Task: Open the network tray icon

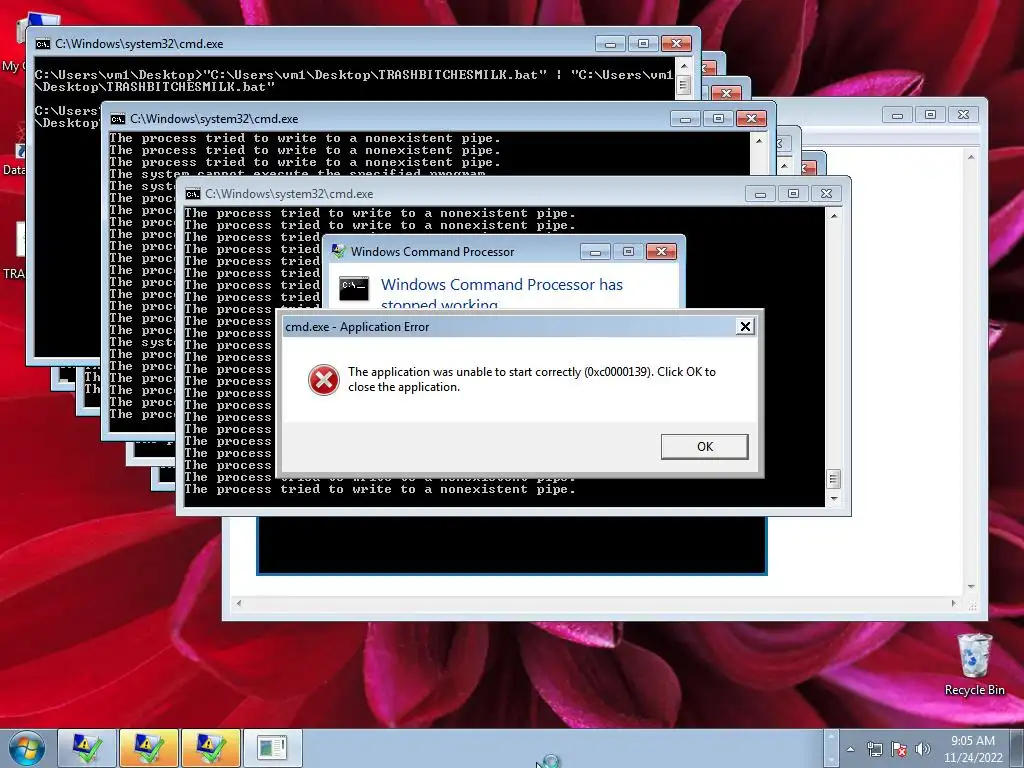Action: 874,749
